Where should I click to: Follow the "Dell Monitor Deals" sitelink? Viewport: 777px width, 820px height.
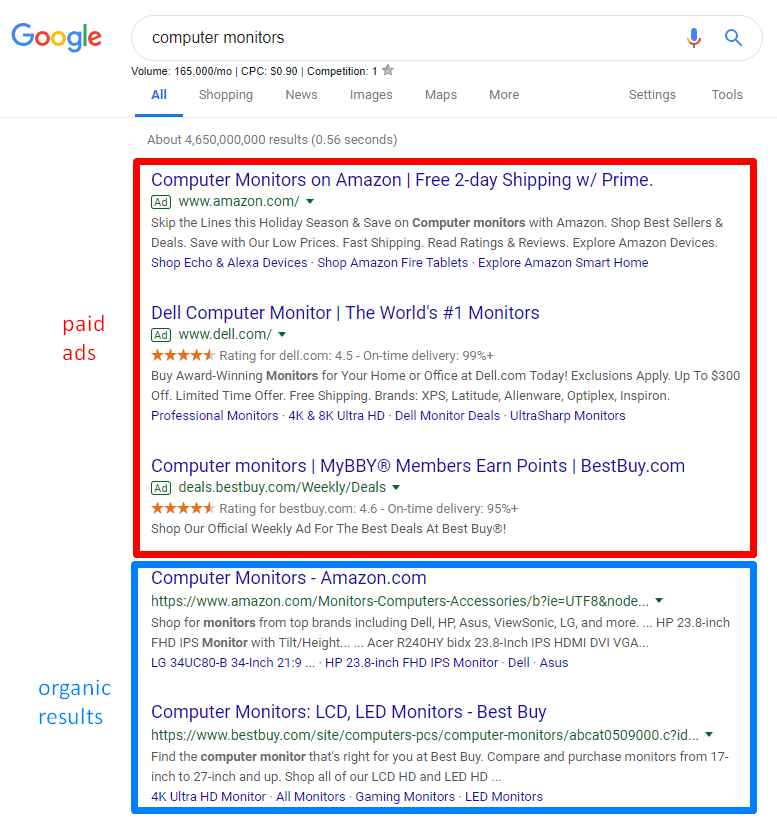point(448,416)
